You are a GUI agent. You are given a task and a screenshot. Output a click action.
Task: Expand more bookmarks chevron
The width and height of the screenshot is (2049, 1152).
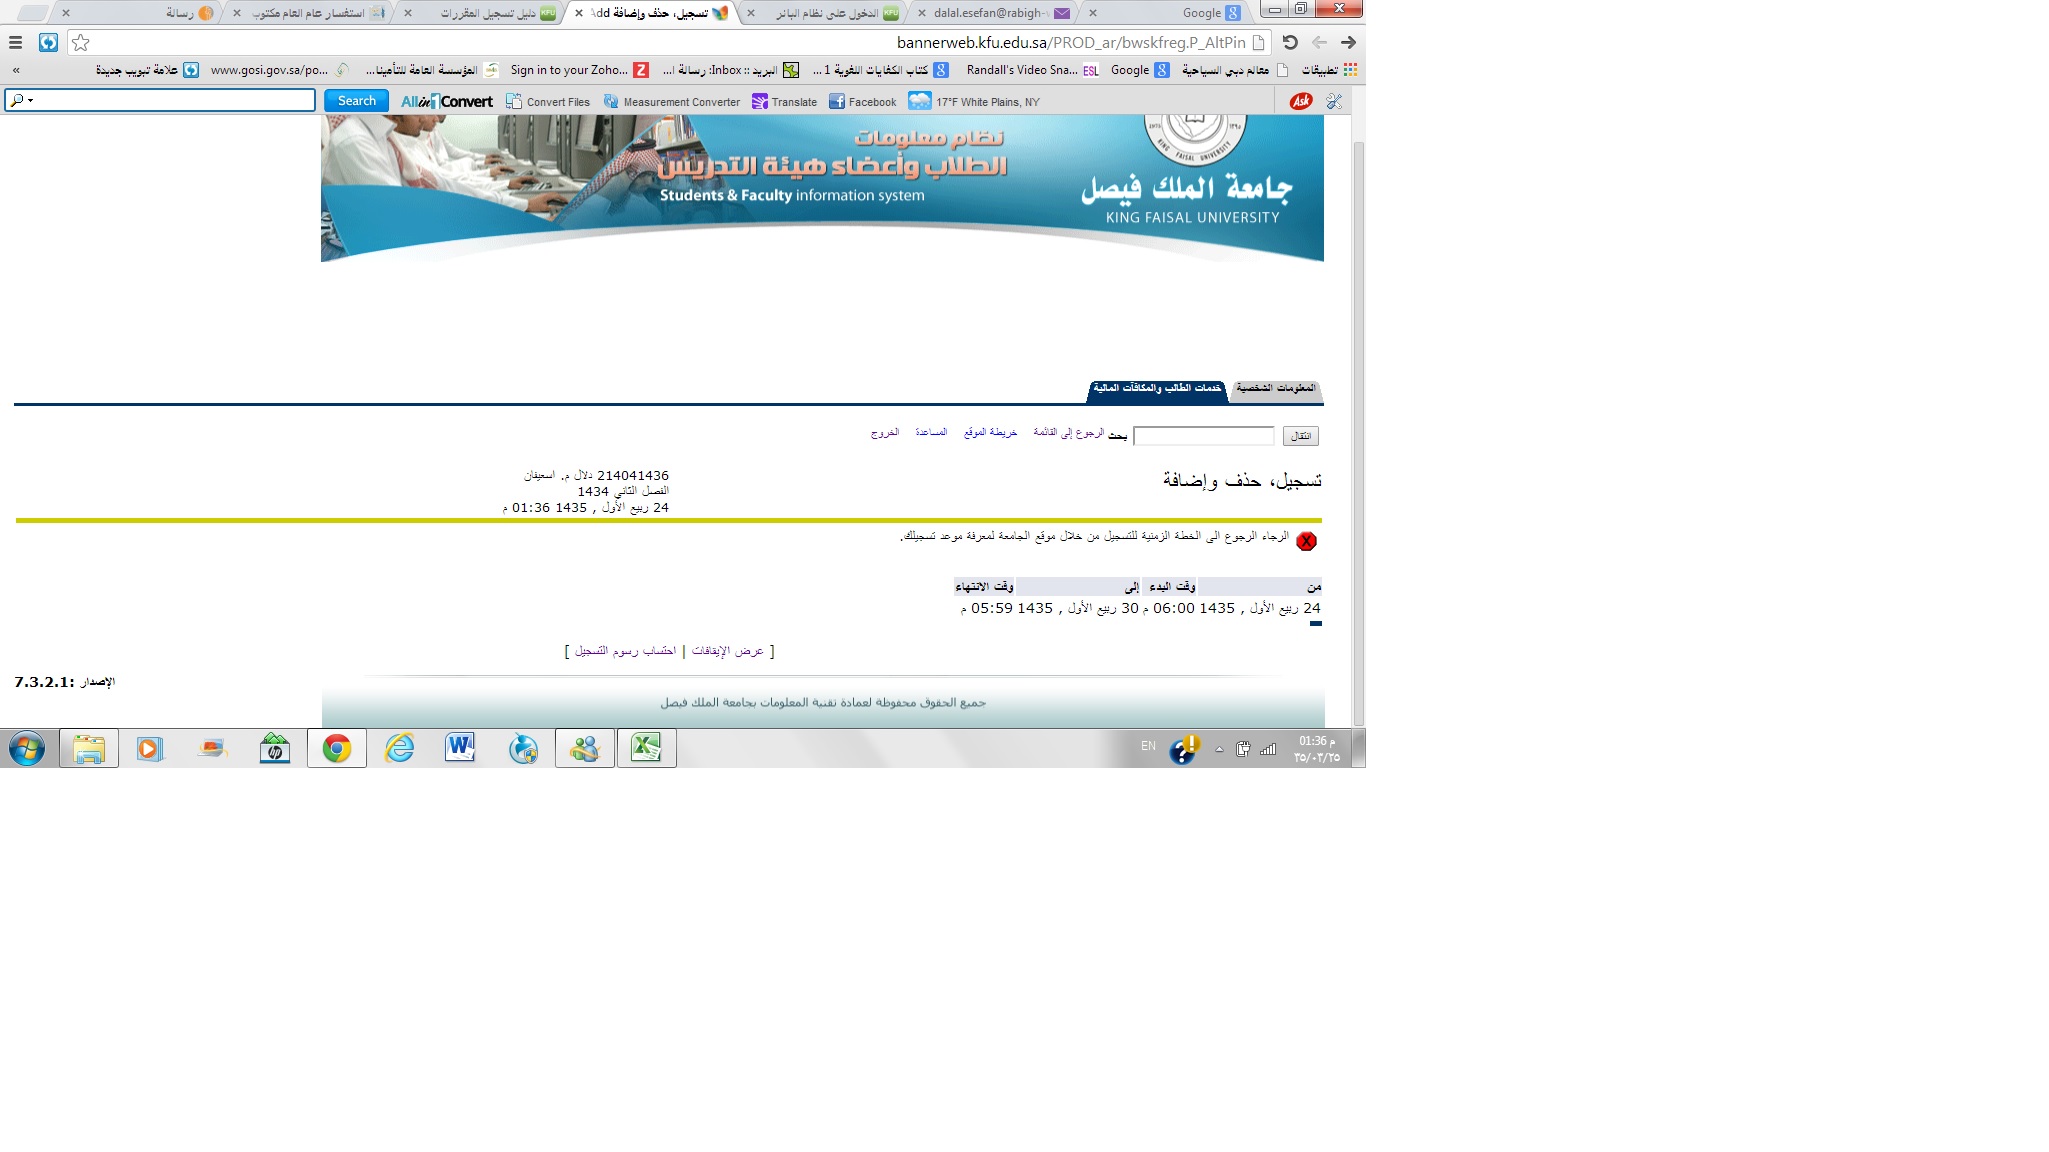(16, 70)
